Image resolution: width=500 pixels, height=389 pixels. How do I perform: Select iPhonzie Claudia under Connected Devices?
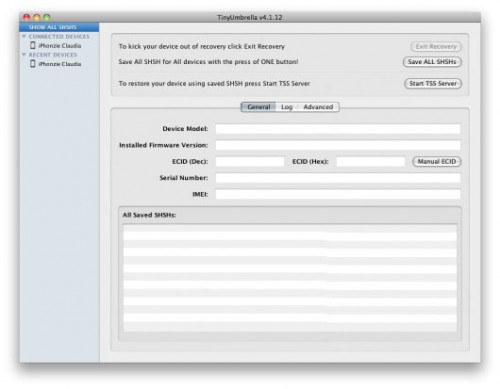coord(60,46)
